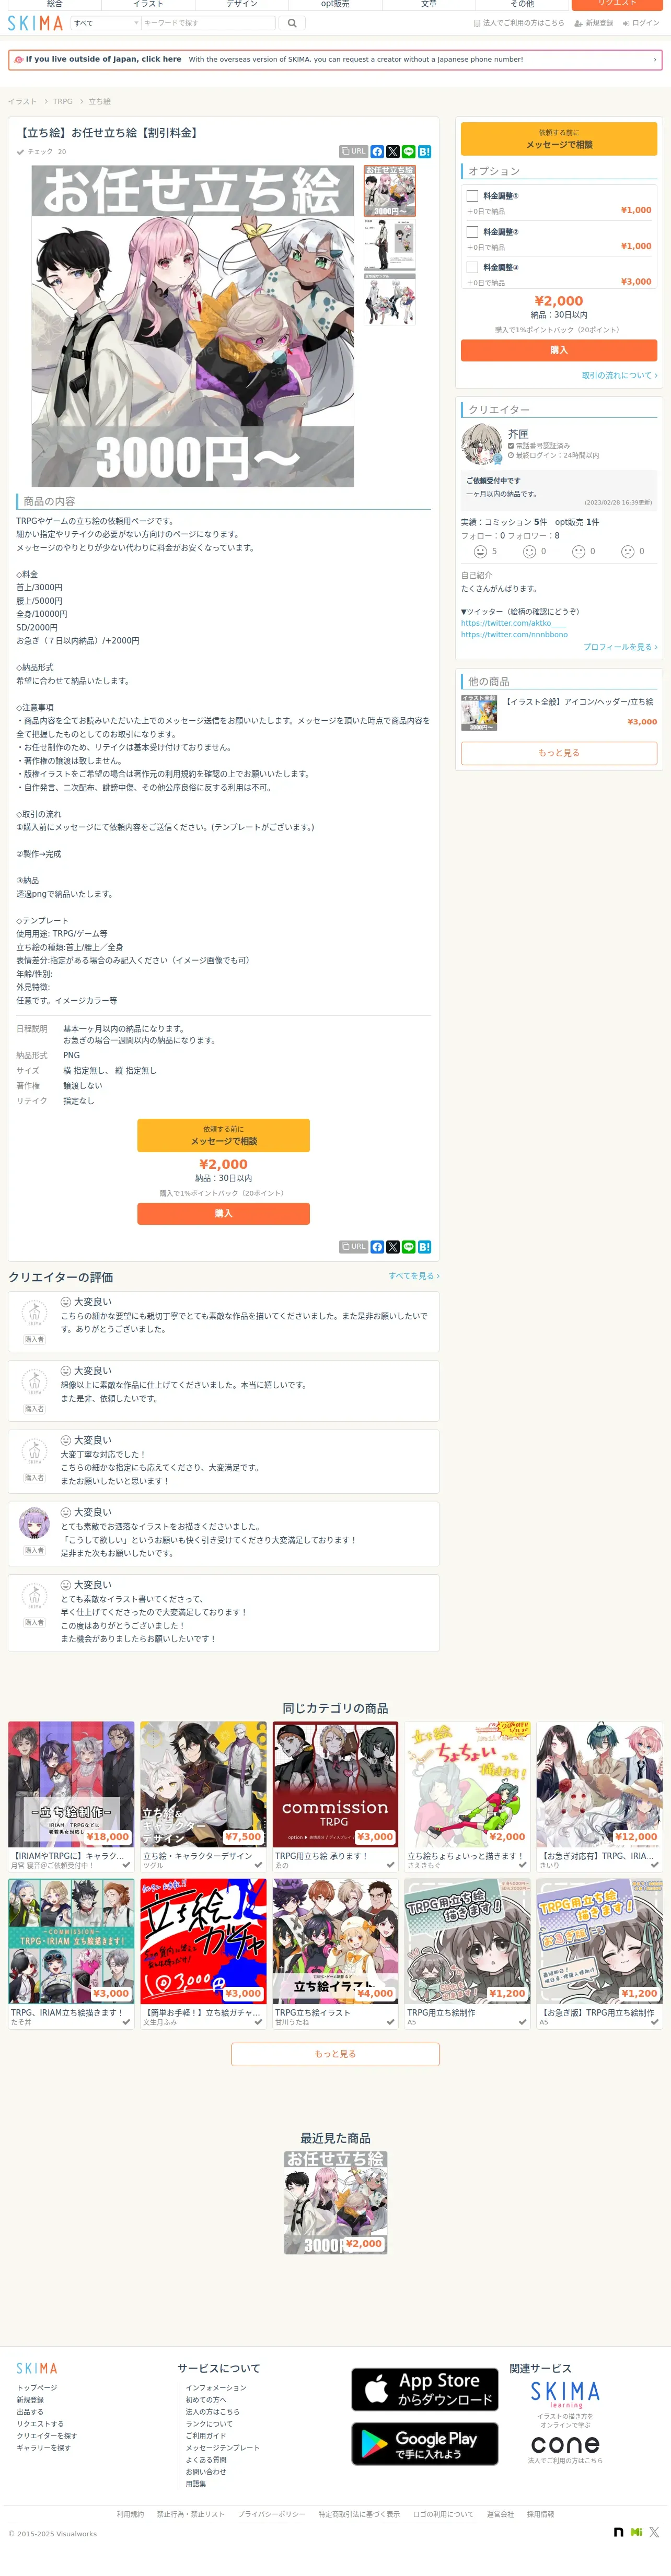The image size is (671, 2576).
Task: Check the 料金調整② option checkbox
Action: pyautogui.click(x=472, y=232)
